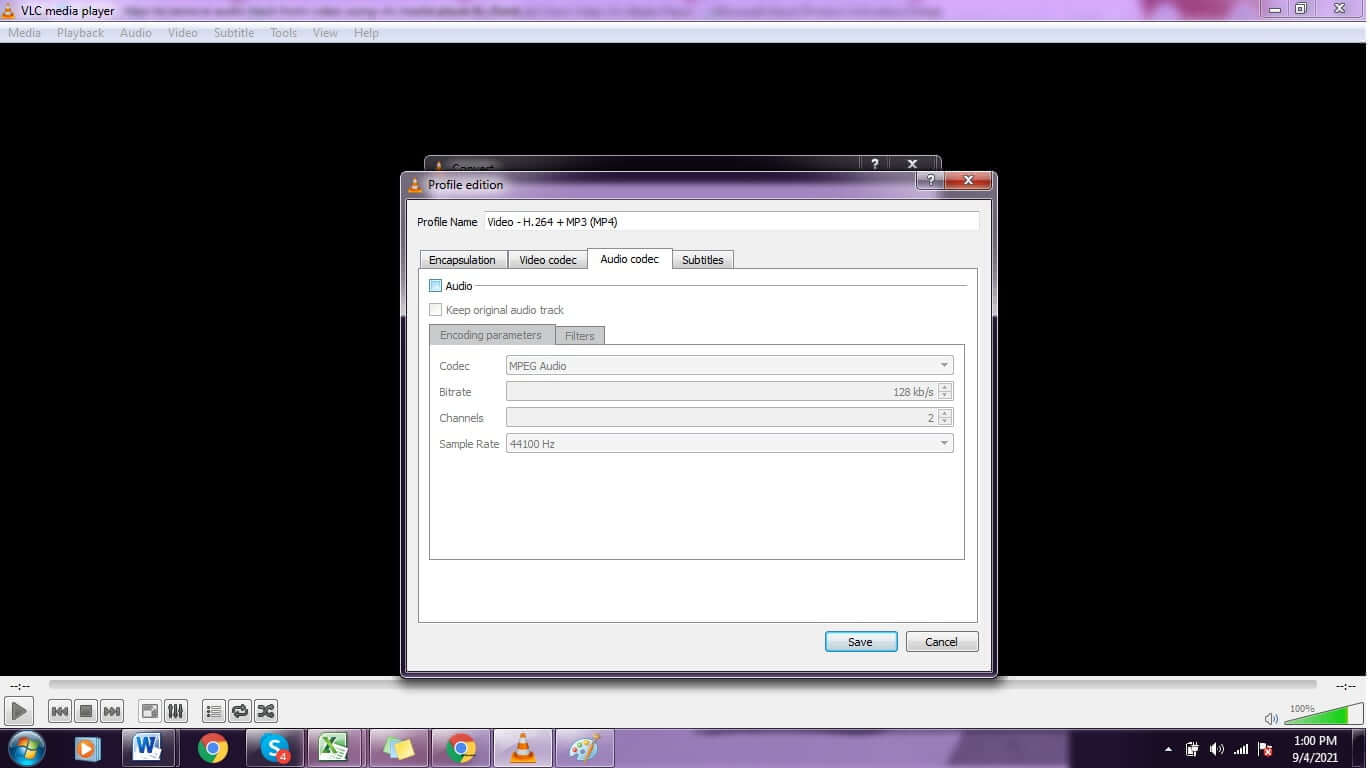Open the Sample Rate 44100 Hz dropdown

pyautogui.click(x=730, y=444)
